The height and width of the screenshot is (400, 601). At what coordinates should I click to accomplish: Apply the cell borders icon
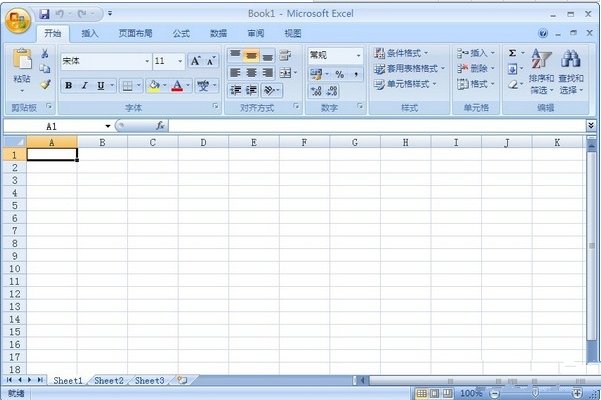[127, 85]
